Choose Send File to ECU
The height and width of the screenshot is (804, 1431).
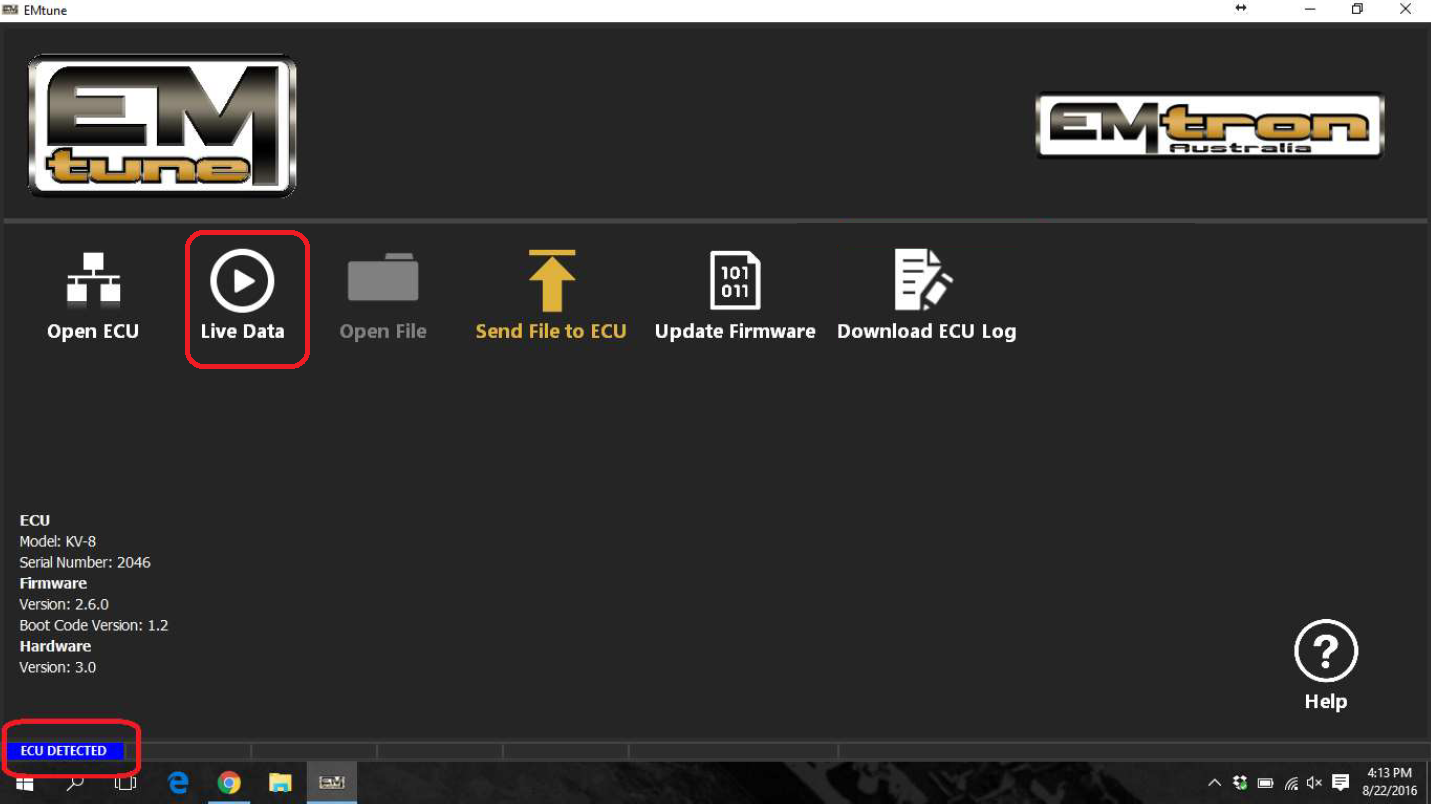point(551,295)
